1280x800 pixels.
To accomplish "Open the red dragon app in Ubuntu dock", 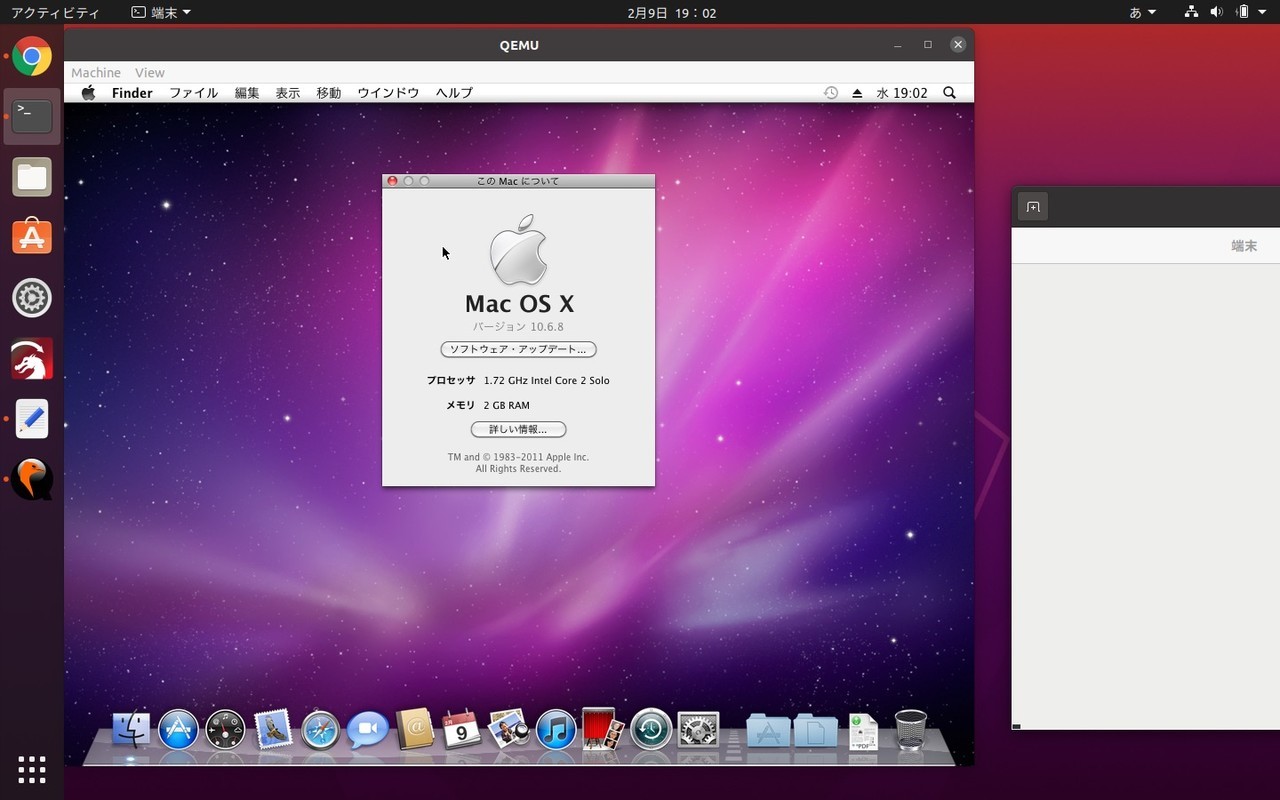I will pyautogui.click(x=32, y=359).
